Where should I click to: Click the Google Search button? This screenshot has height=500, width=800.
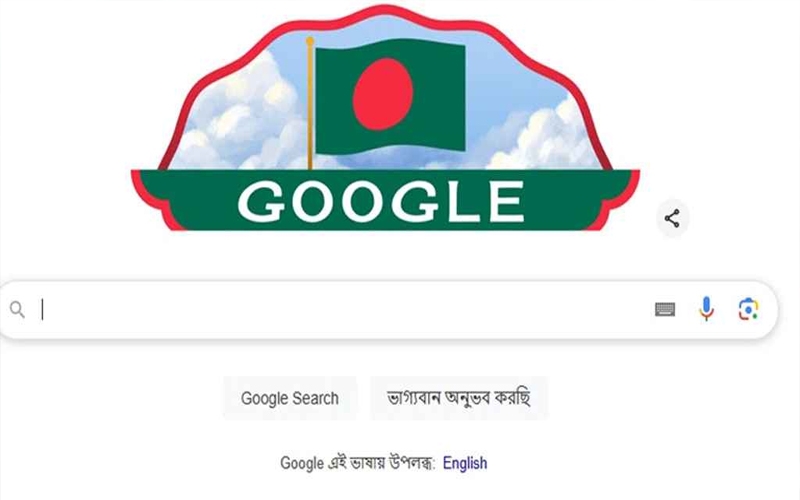point(290,398)
